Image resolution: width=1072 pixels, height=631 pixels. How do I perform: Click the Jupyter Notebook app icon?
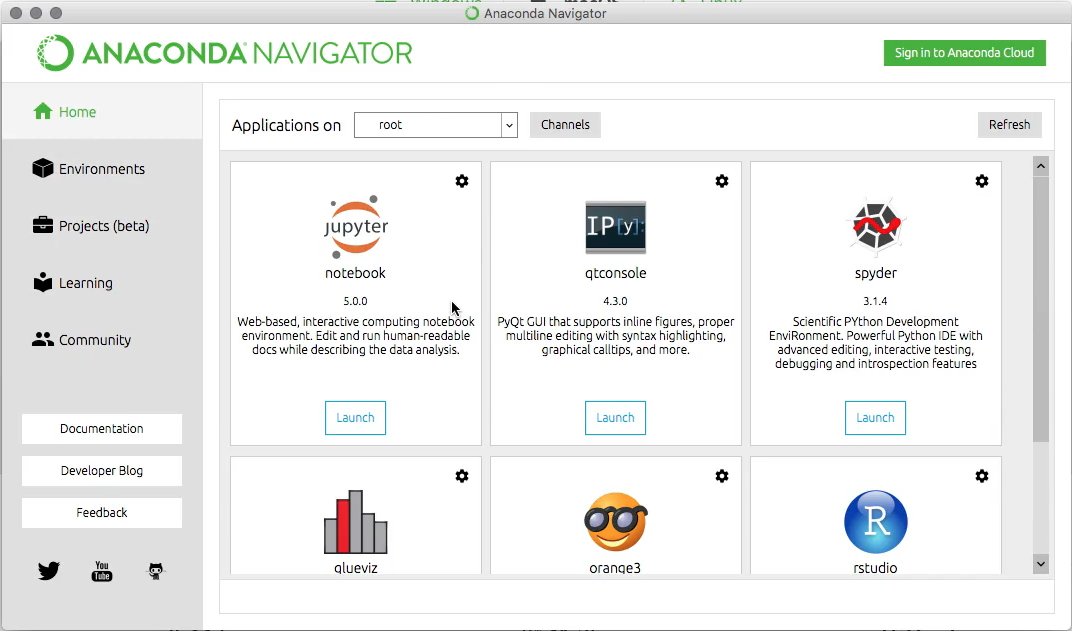[355, 228]
